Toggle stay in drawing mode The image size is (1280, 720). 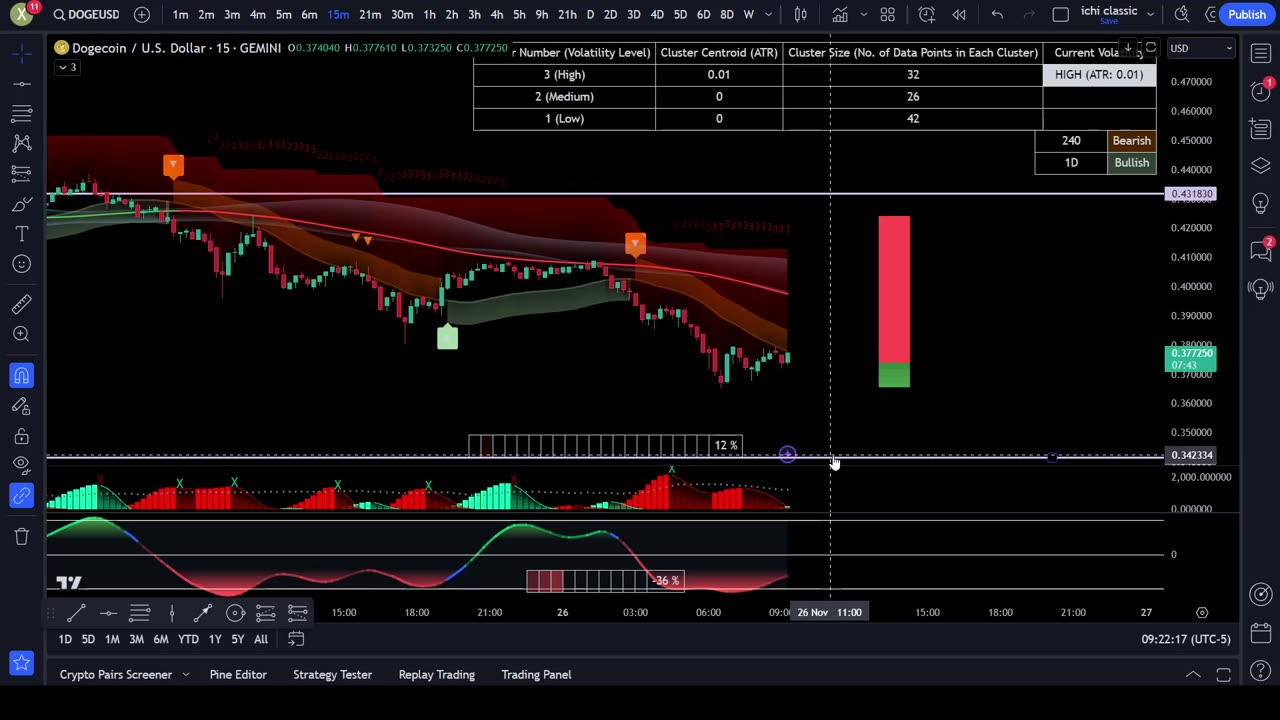tap(21, 406)
